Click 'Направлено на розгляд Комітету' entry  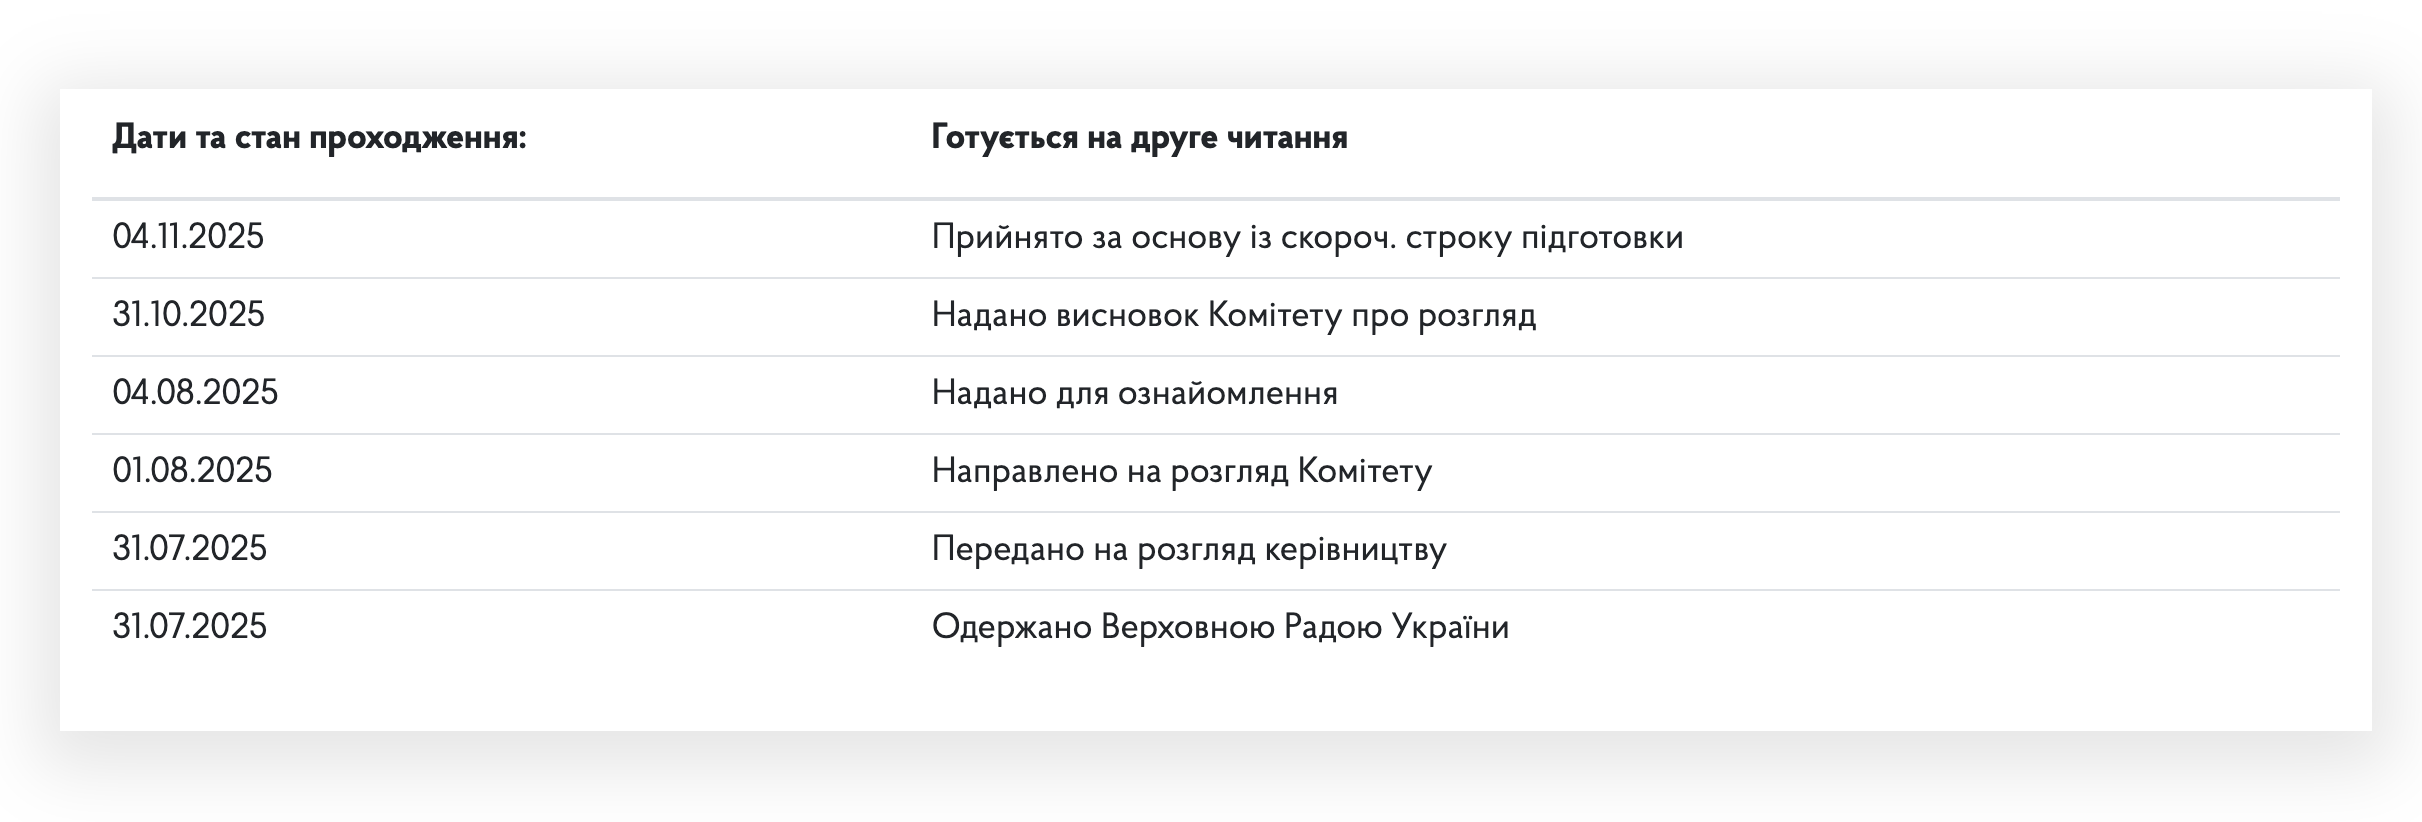click(x=1181, y=471)
